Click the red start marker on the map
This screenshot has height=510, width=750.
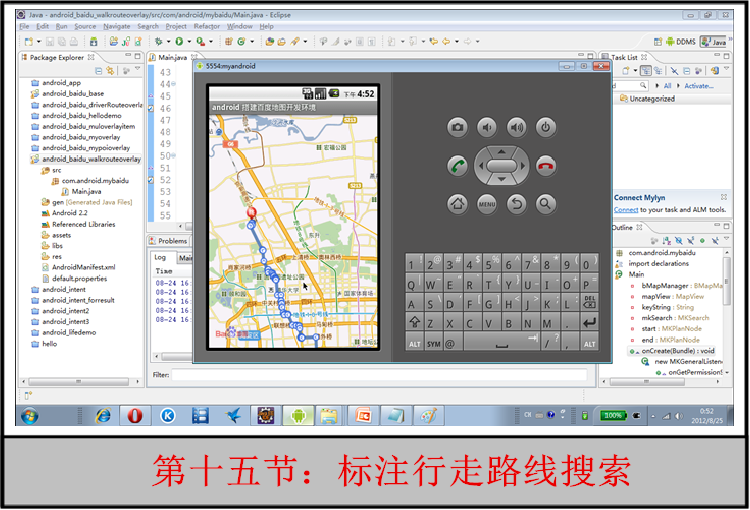coord(251,213)
